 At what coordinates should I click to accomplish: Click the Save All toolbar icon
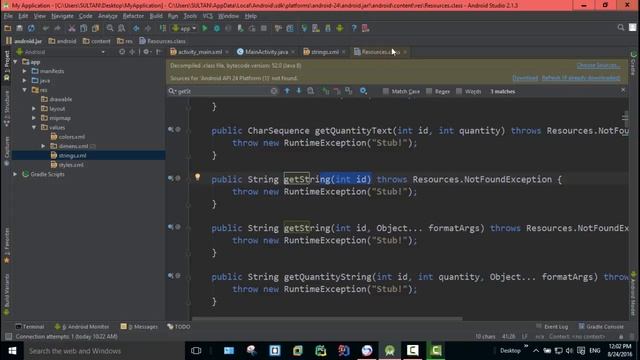pos(19,28)
